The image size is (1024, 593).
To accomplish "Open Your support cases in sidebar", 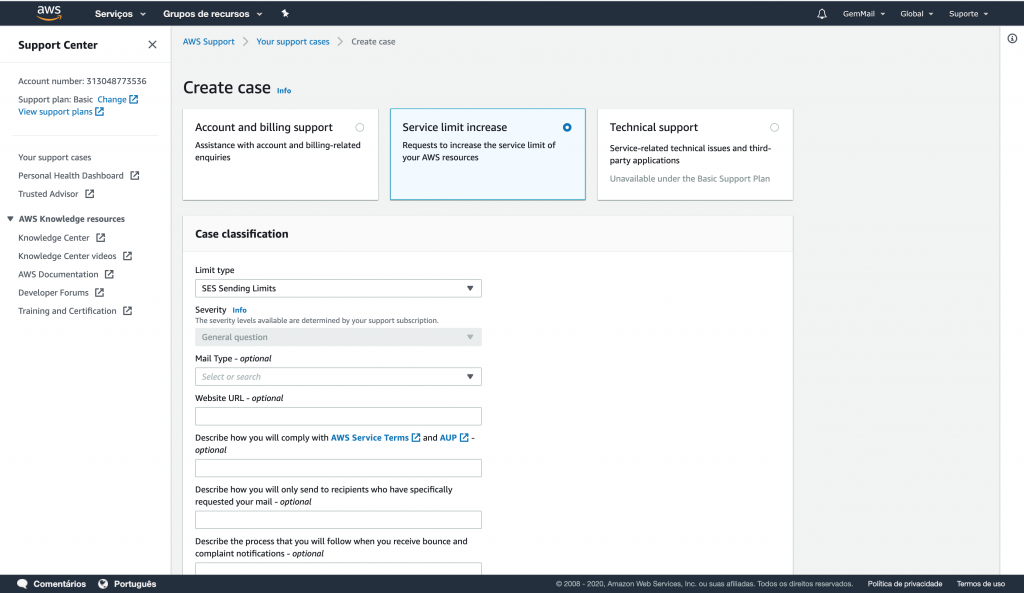I will [x=55, y=157].
